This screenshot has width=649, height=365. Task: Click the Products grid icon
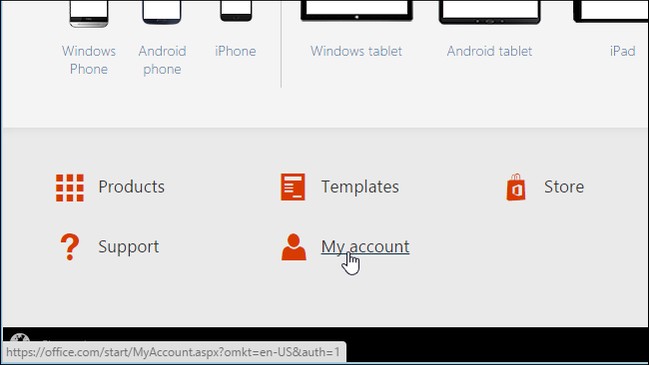70,188
